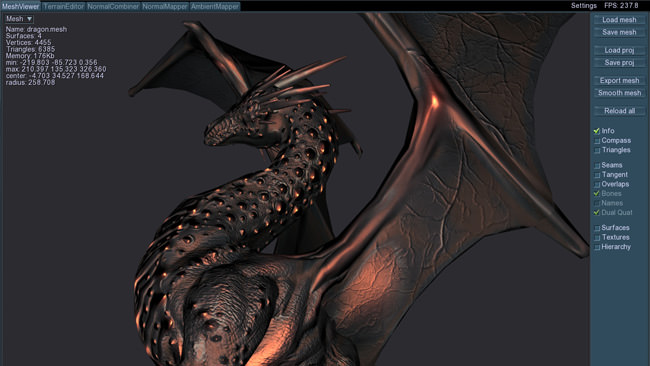Viewport: 650px width, 366px height.
Task: Enable the Hierarchy checkbox
Action: click(597, 247)
